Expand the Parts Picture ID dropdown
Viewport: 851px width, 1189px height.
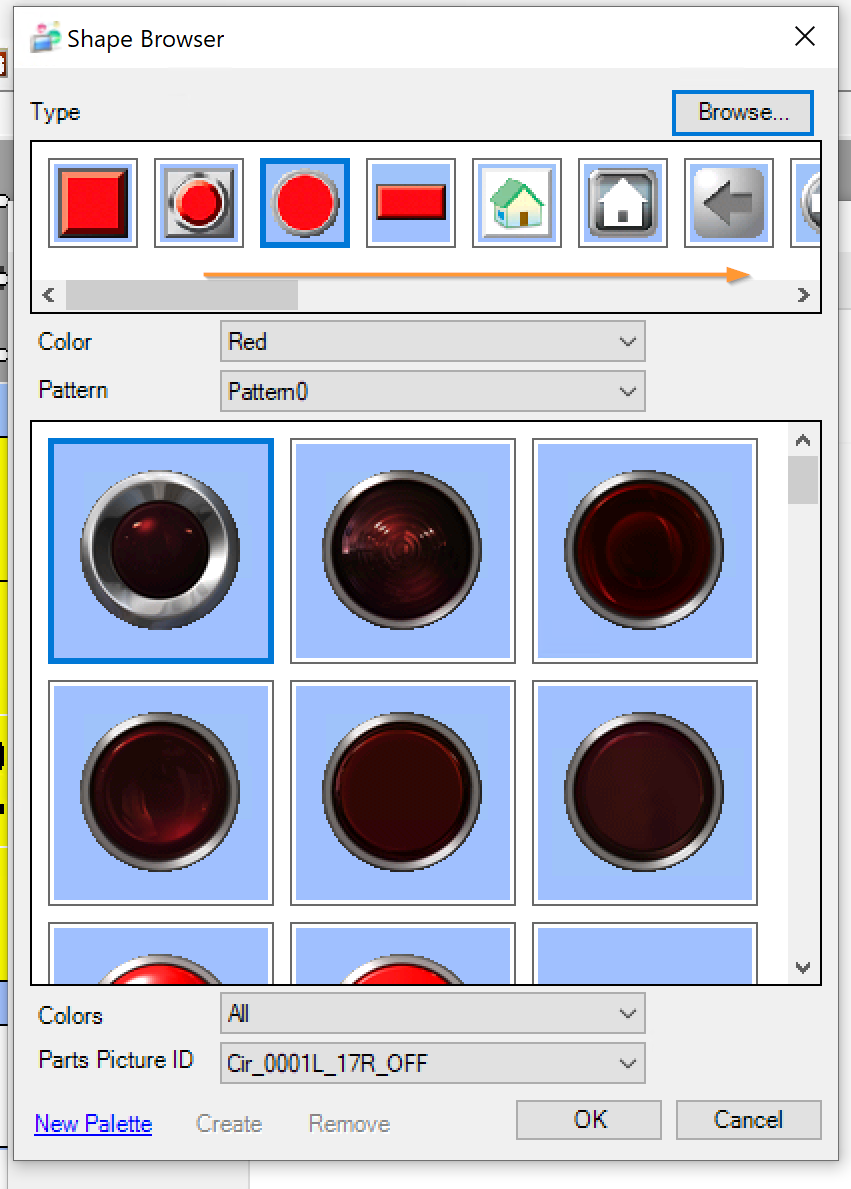pos(432,1063)
